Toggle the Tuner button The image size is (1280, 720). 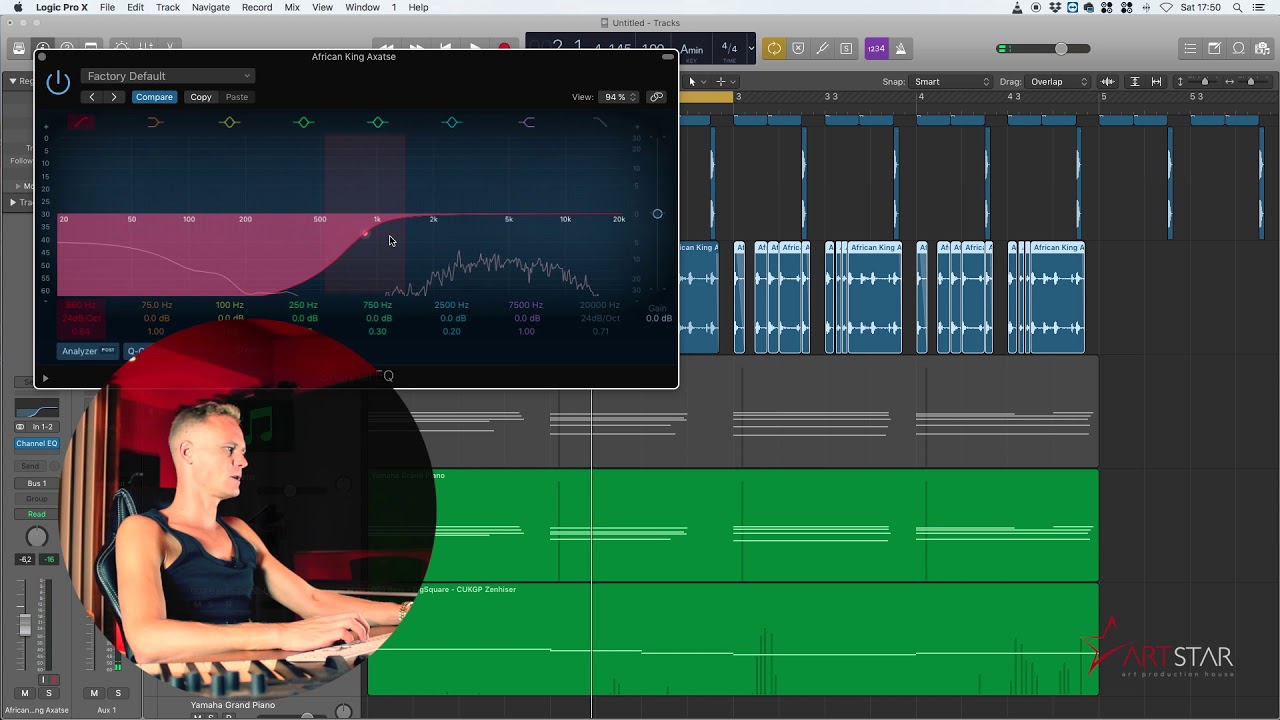pyautogui.click(x=822, y=48)
